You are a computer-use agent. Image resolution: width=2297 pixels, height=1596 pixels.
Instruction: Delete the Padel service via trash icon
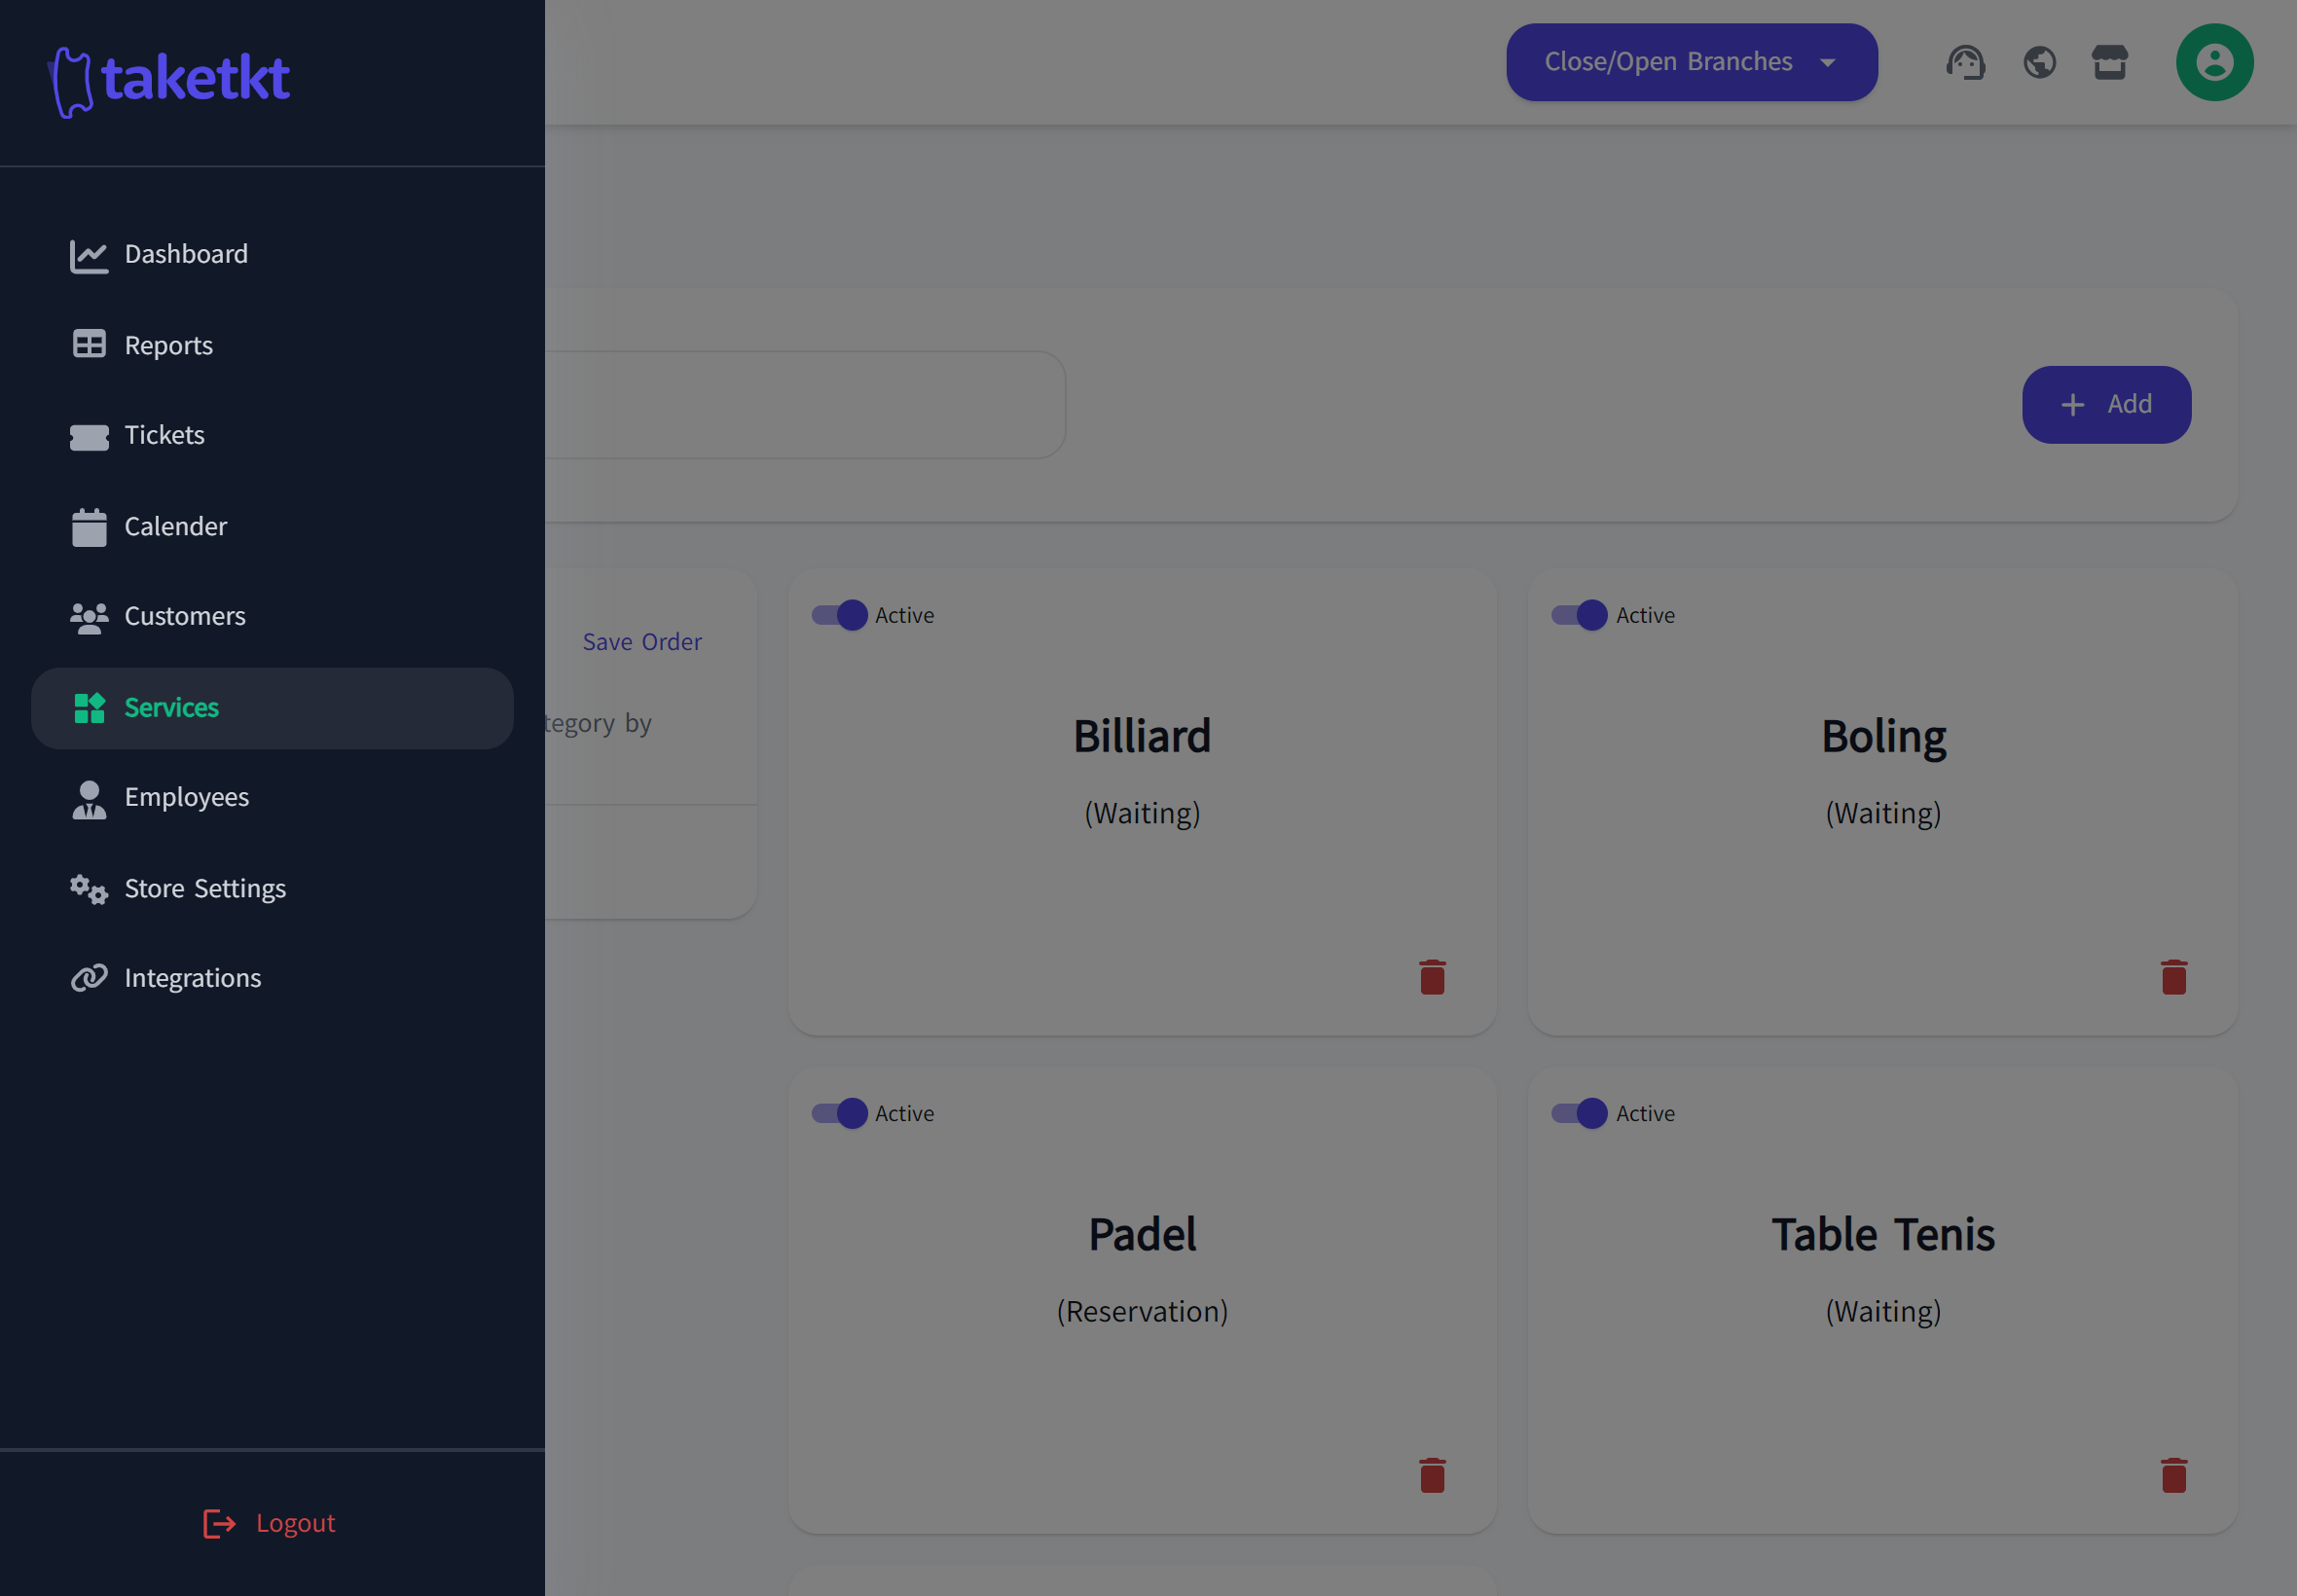pos(1432,1475)
